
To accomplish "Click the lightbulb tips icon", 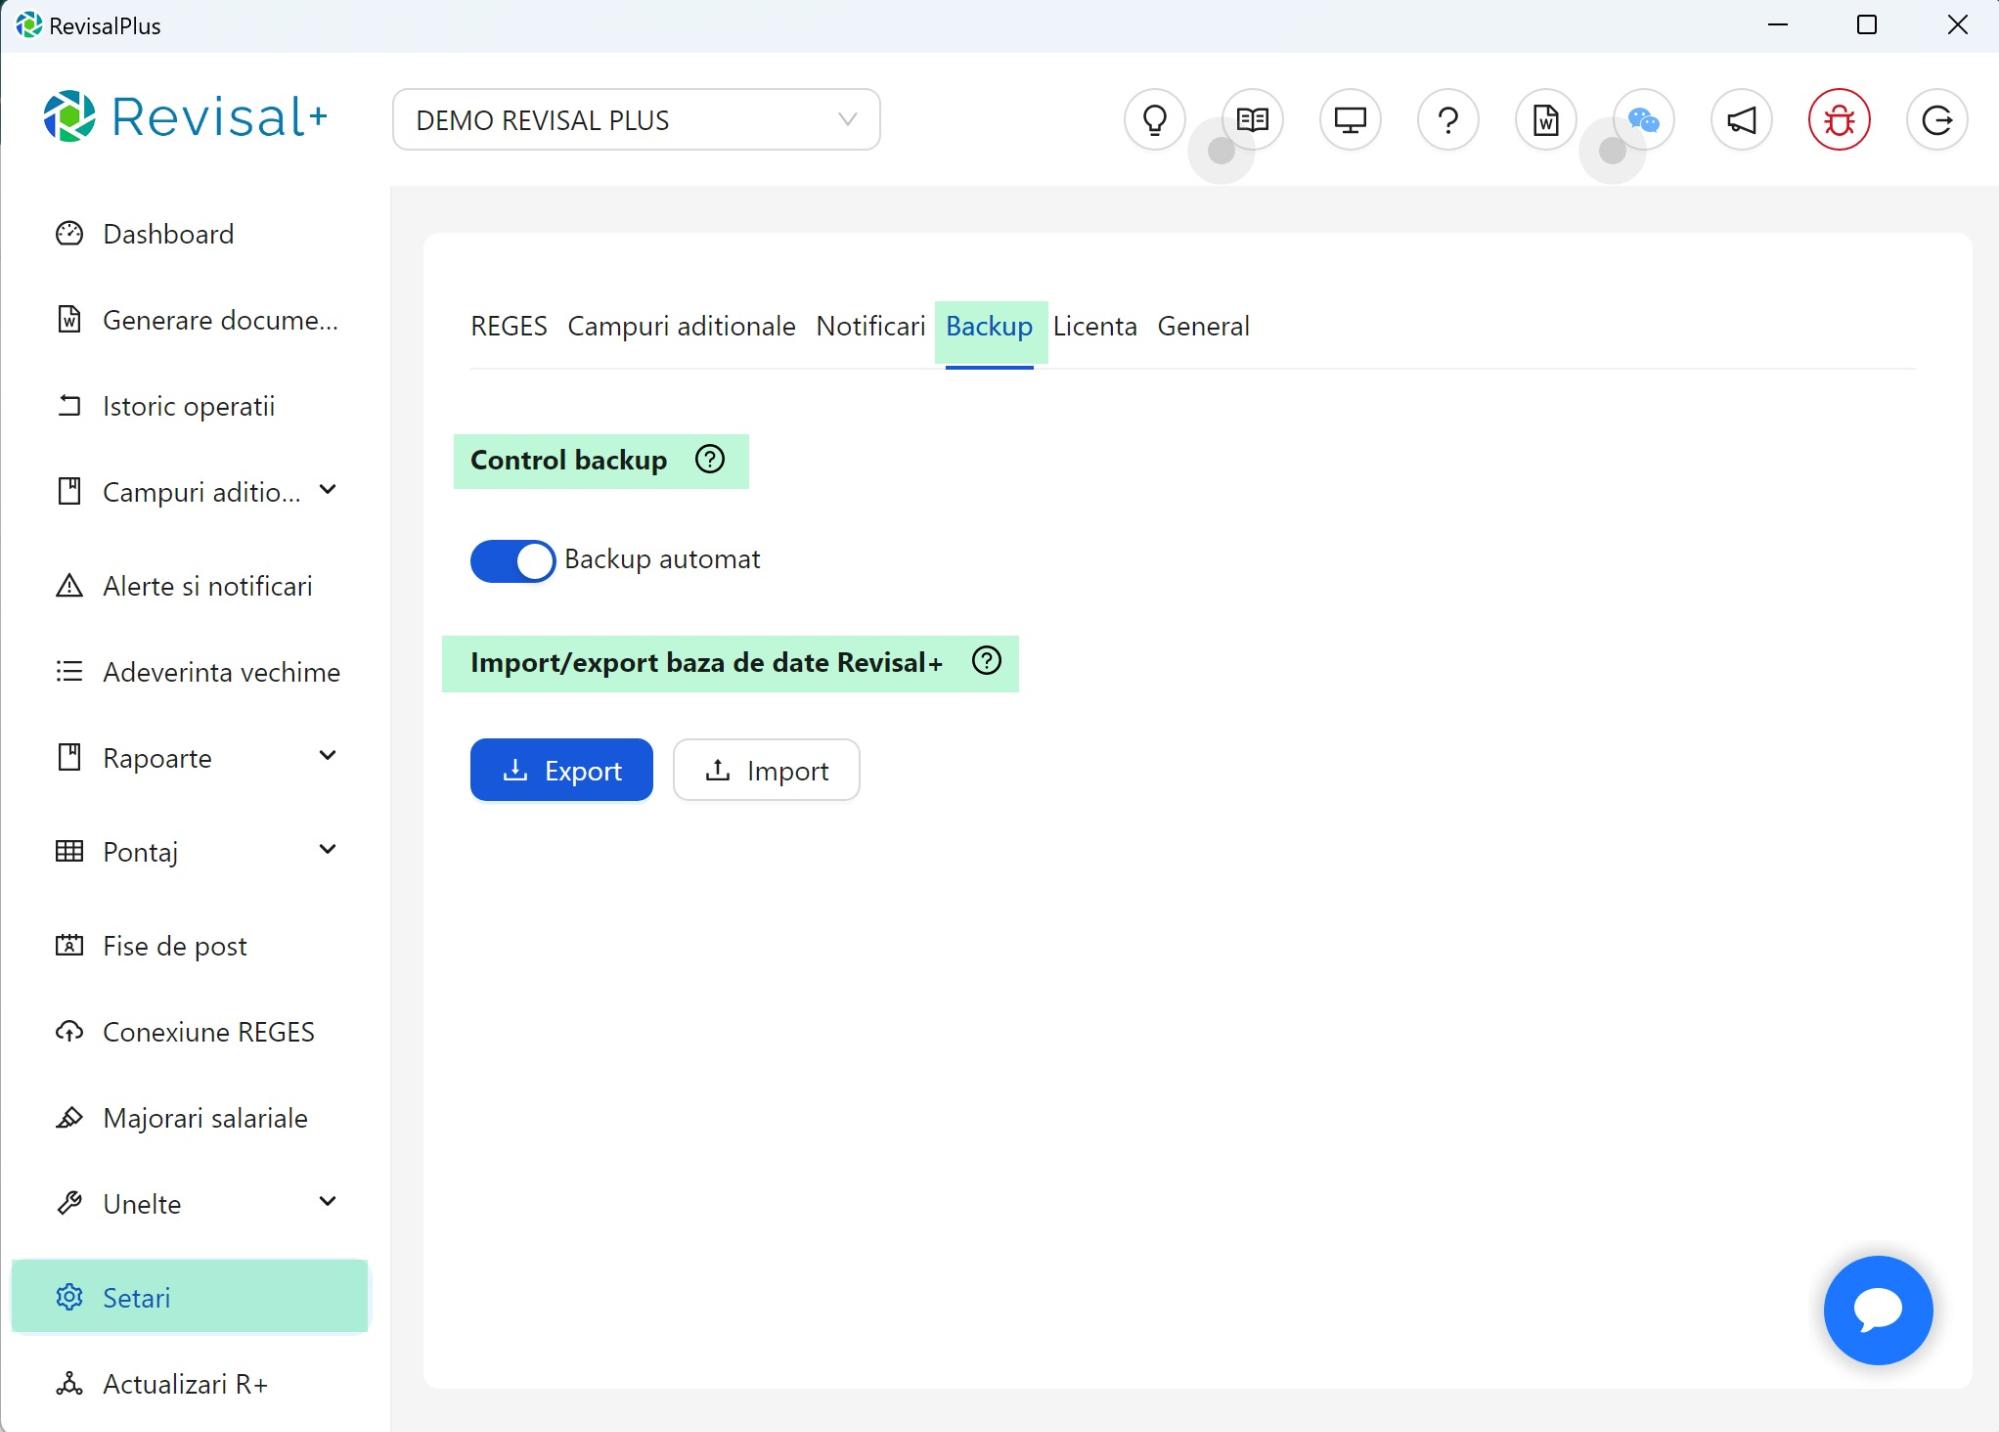I will pos(1154,120).
